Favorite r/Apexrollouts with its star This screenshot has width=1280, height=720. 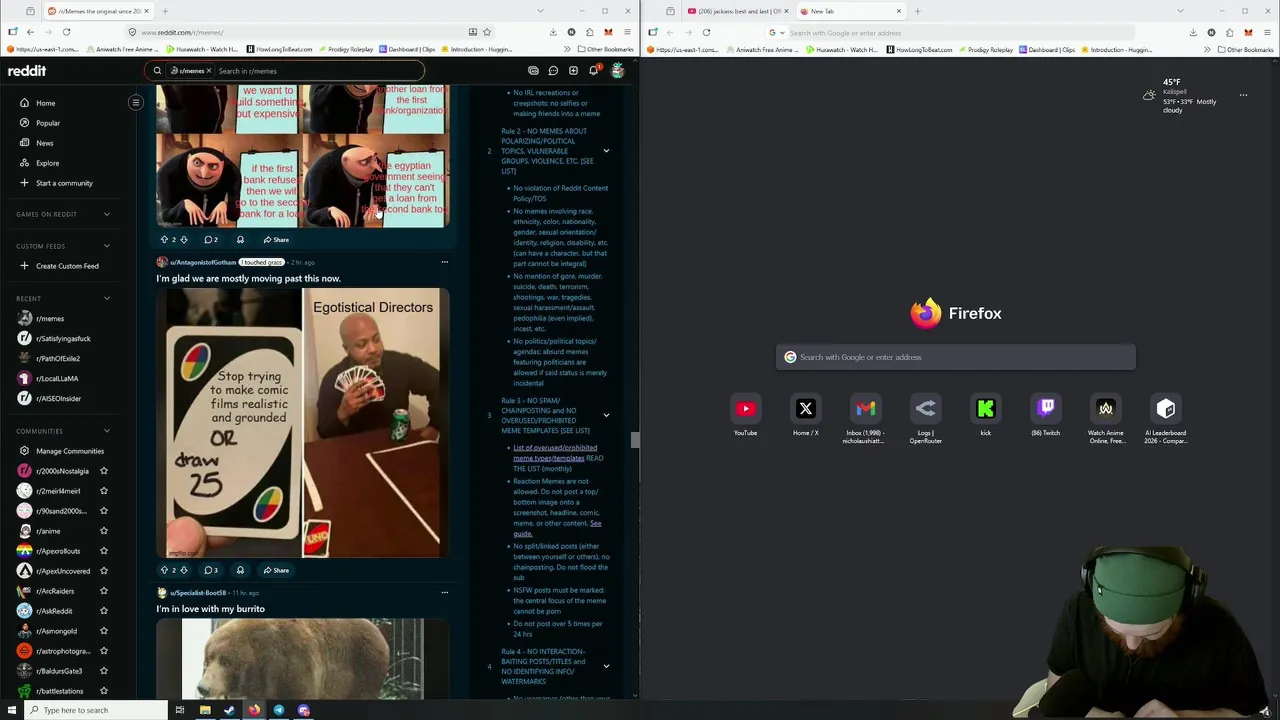pos(104,551)
